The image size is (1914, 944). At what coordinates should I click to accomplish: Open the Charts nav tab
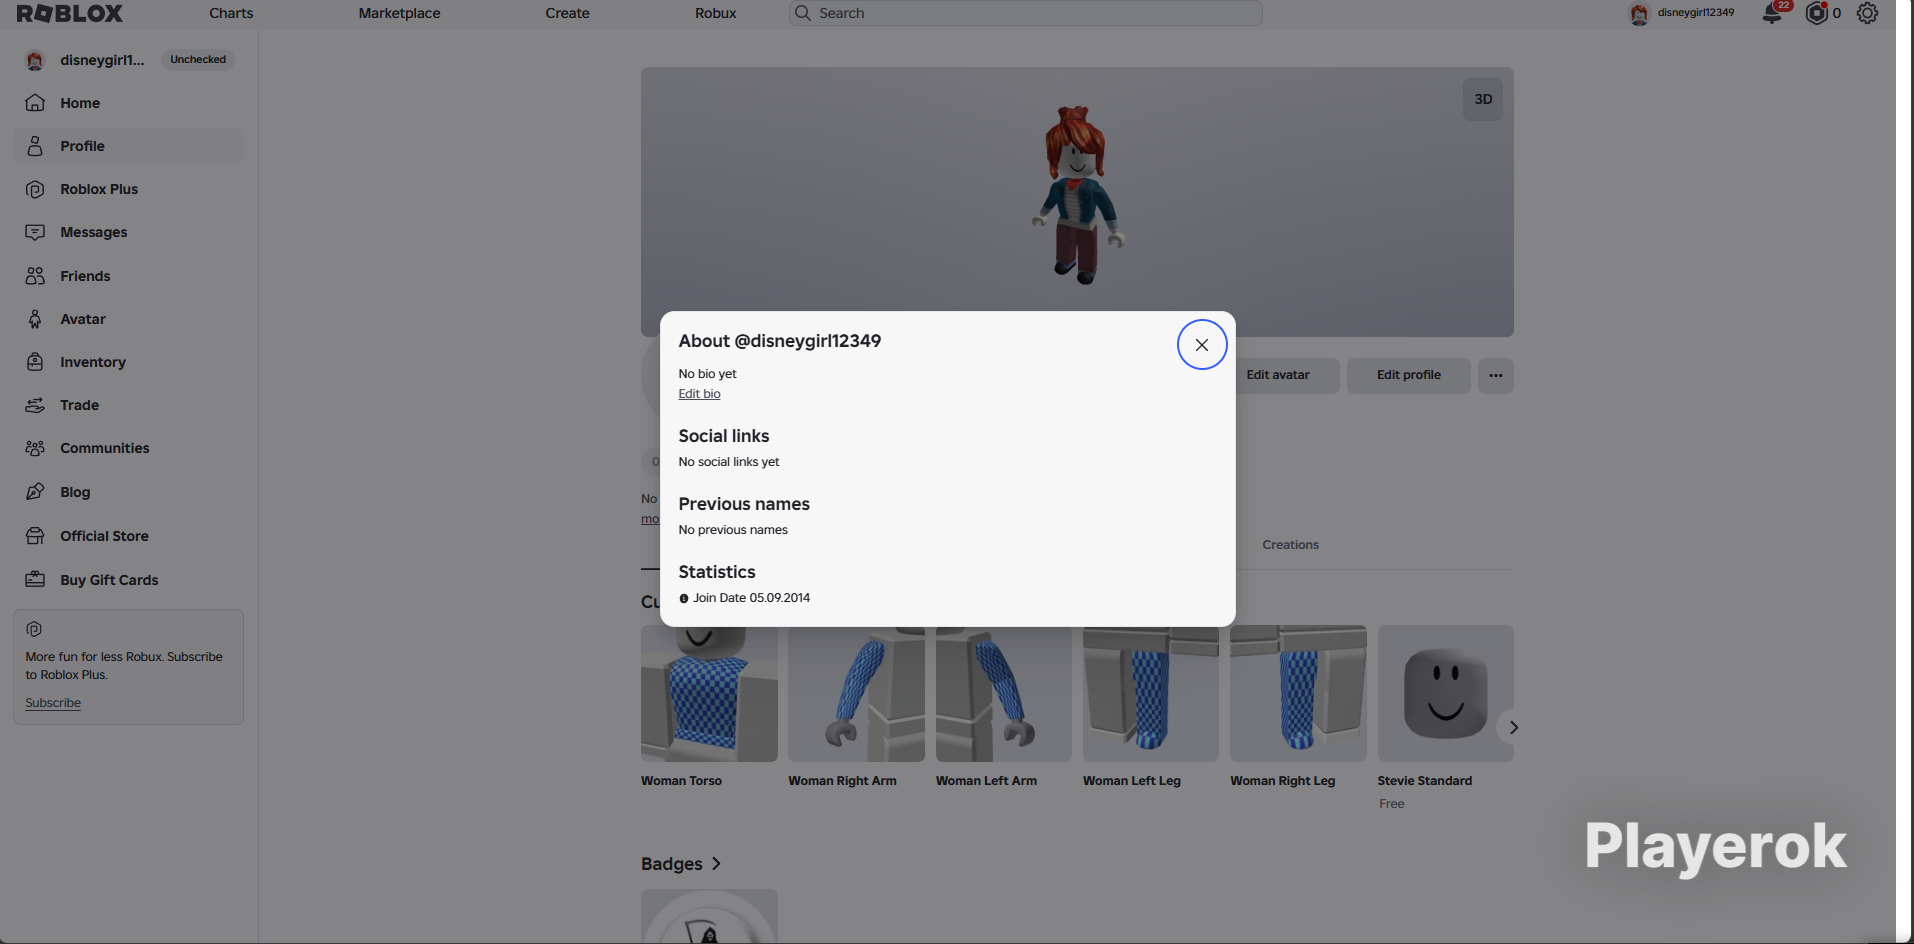point(231,13)
